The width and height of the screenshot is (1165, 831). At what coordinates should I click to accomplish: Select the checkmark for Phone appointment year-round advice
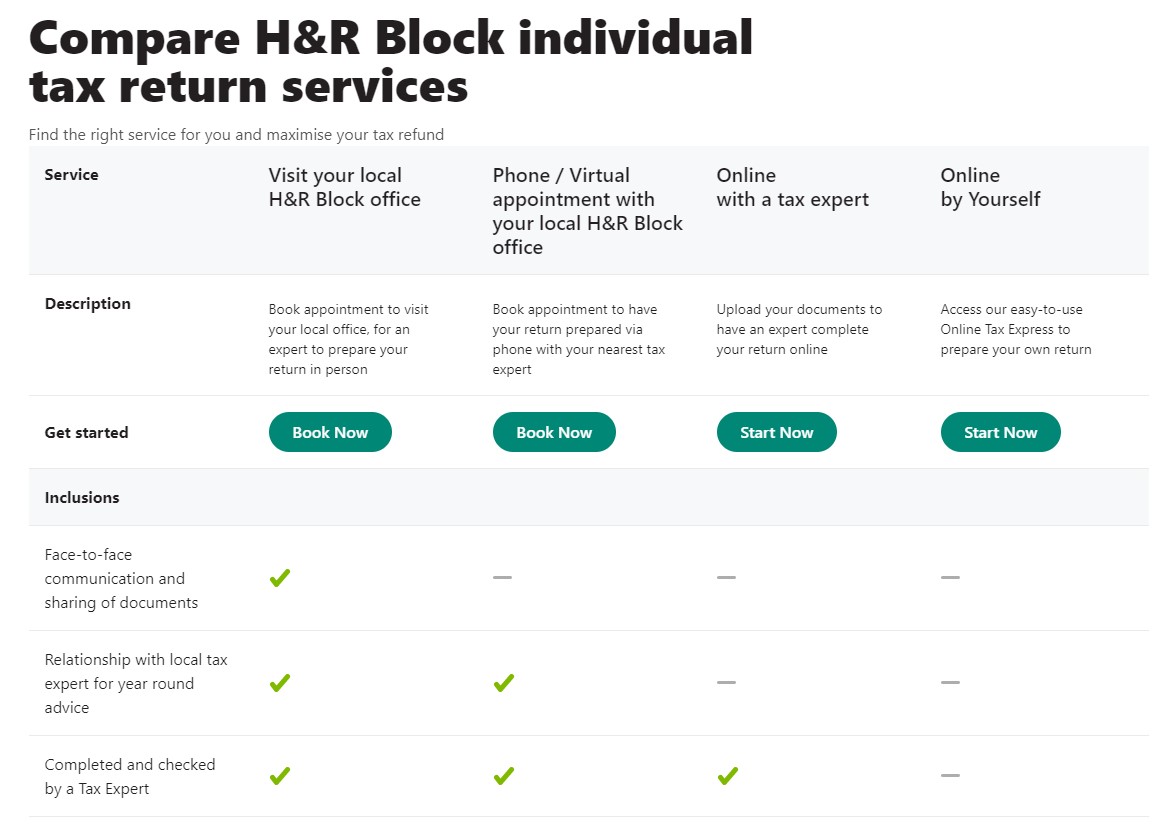pos(503,683)
